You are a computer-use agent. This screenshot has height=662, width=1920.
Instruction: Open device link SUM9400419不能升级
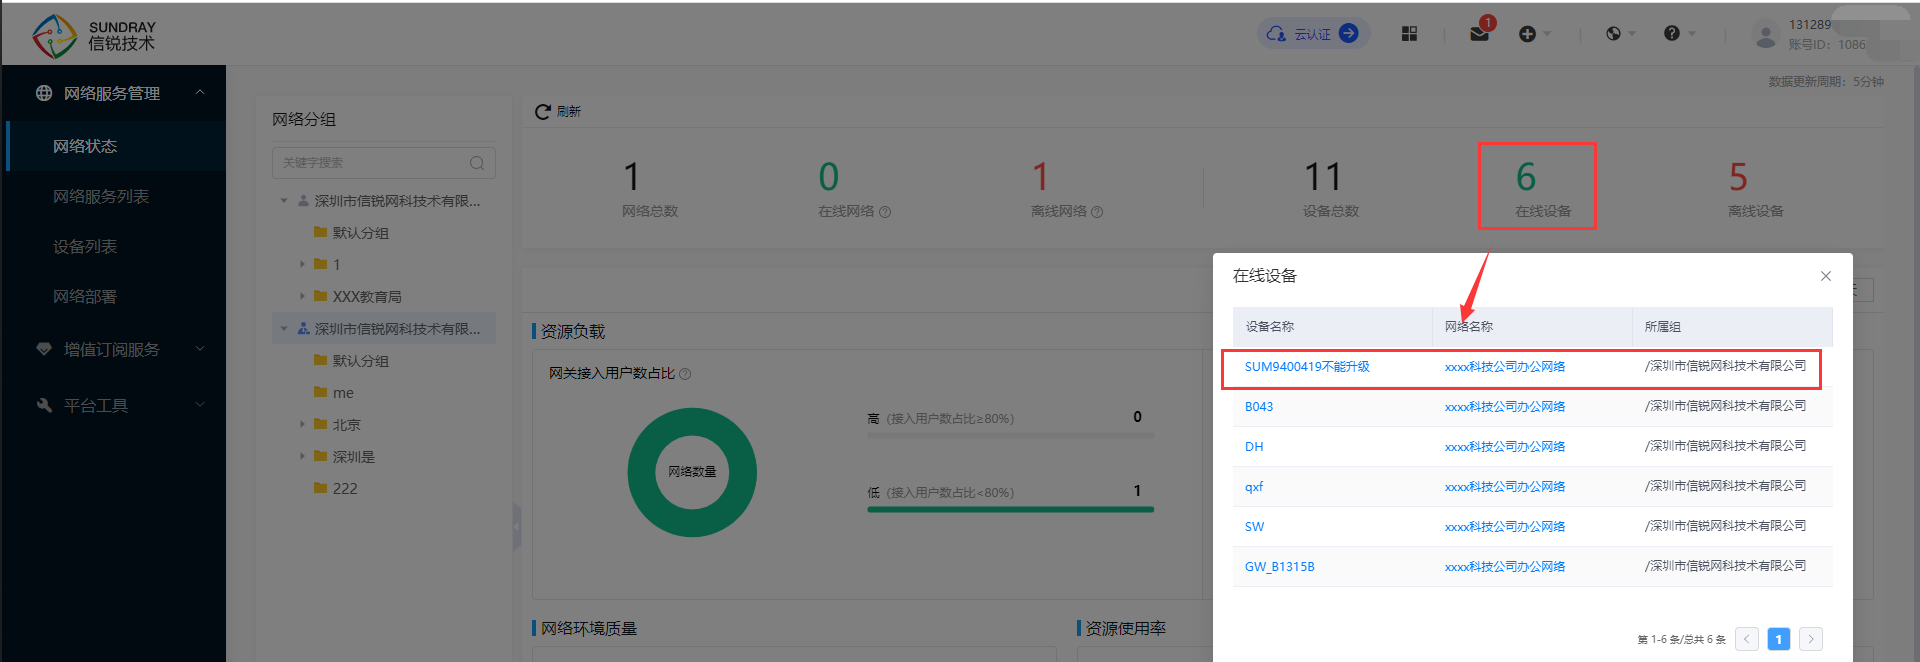click(1306, 367)
